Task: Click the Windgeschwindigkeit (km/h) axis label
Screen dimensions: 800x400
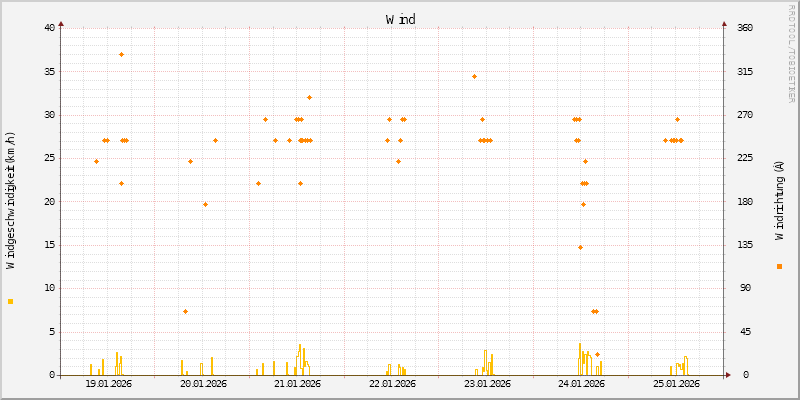Action: 11,200
